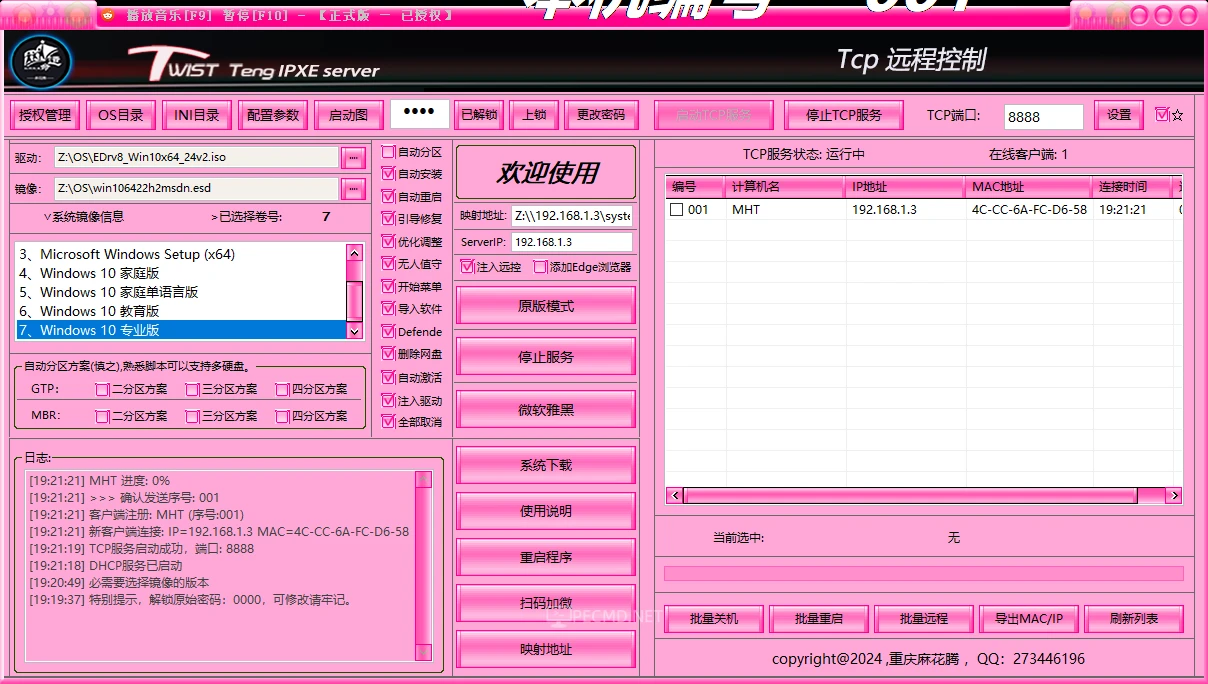Screen dimensions: 1208x684
Task: Click 停止TCP服务 to stop the TCP service
Action: click(x=843, y=114)
